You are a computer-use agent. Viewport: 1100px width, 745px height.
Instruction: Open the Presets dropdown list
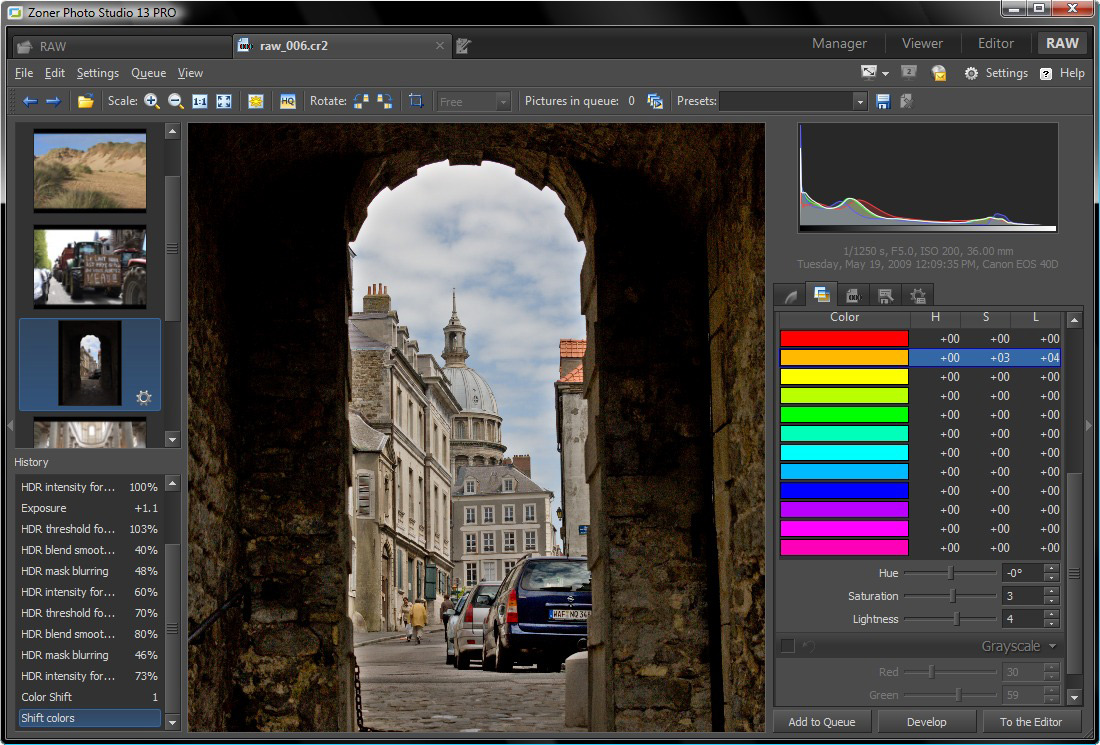[x=859, y=101]
